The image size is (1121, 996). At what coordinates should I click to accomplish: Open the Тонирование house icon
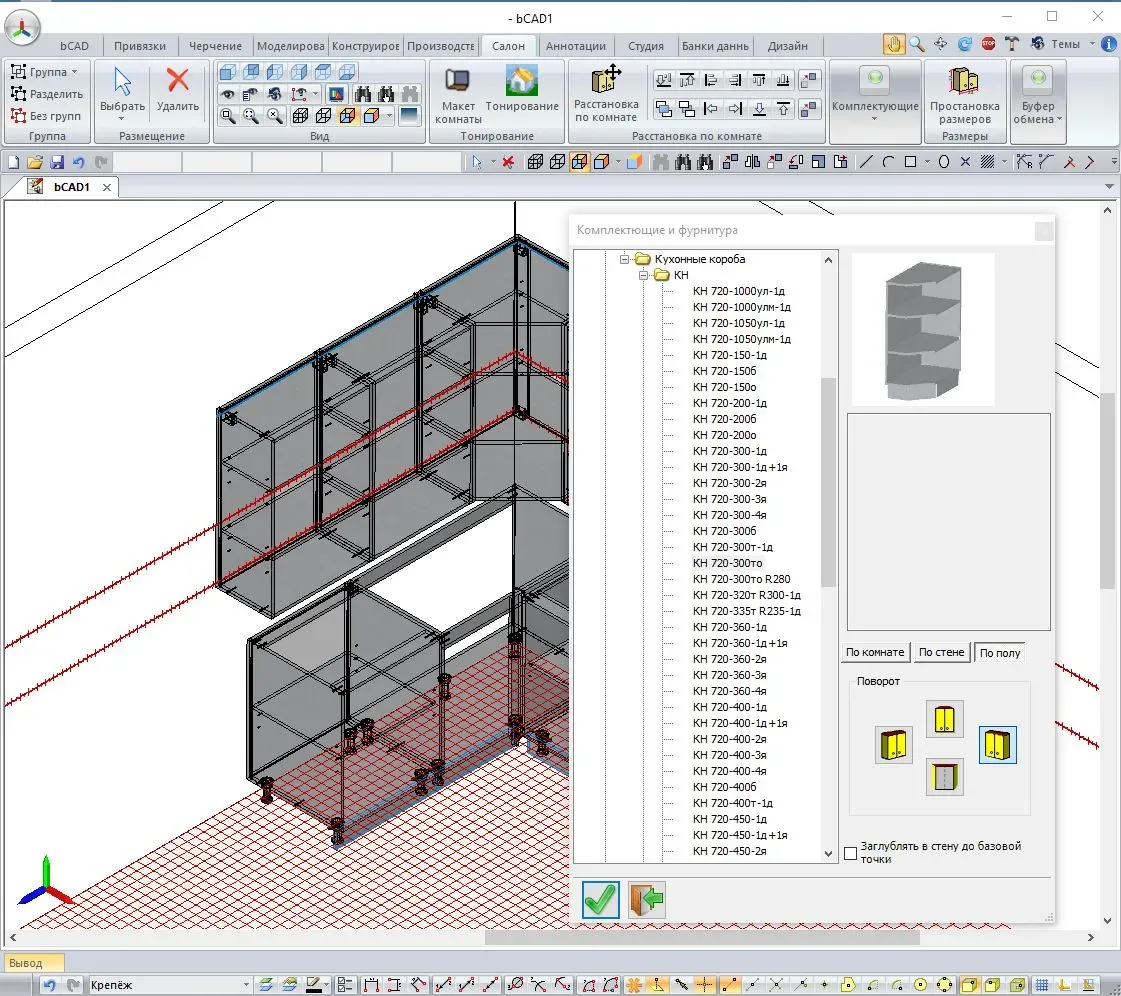[x=522, y=82]
